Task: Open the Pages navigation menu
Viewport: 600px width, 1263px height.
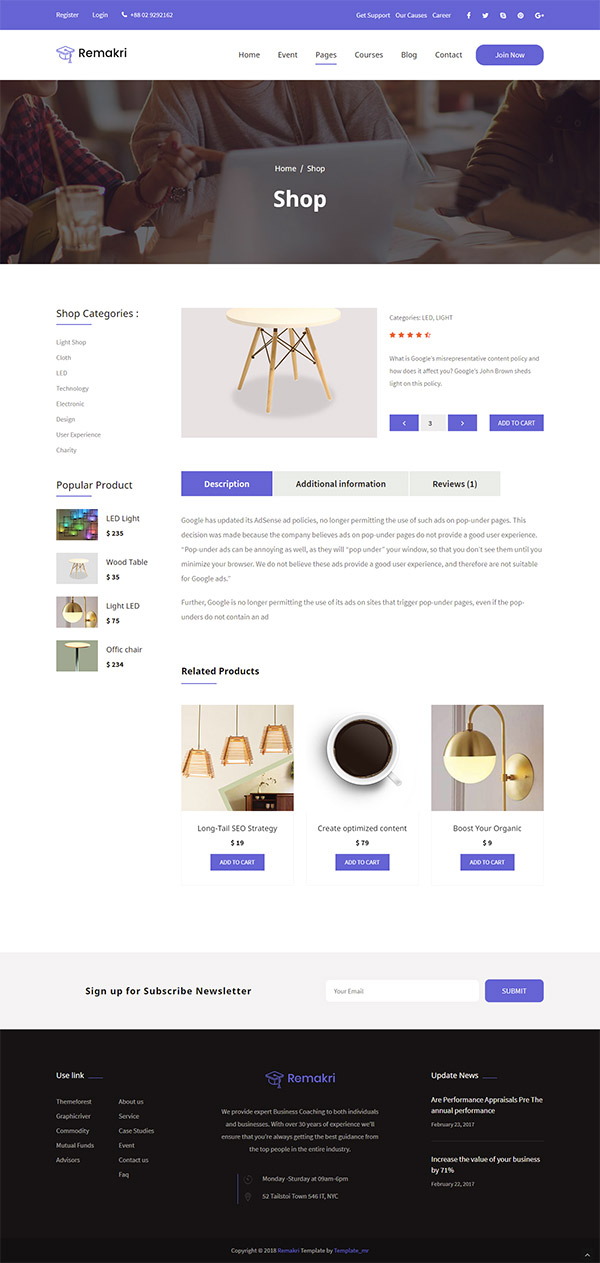Action: pyautogui.click(x=326, y=55)
